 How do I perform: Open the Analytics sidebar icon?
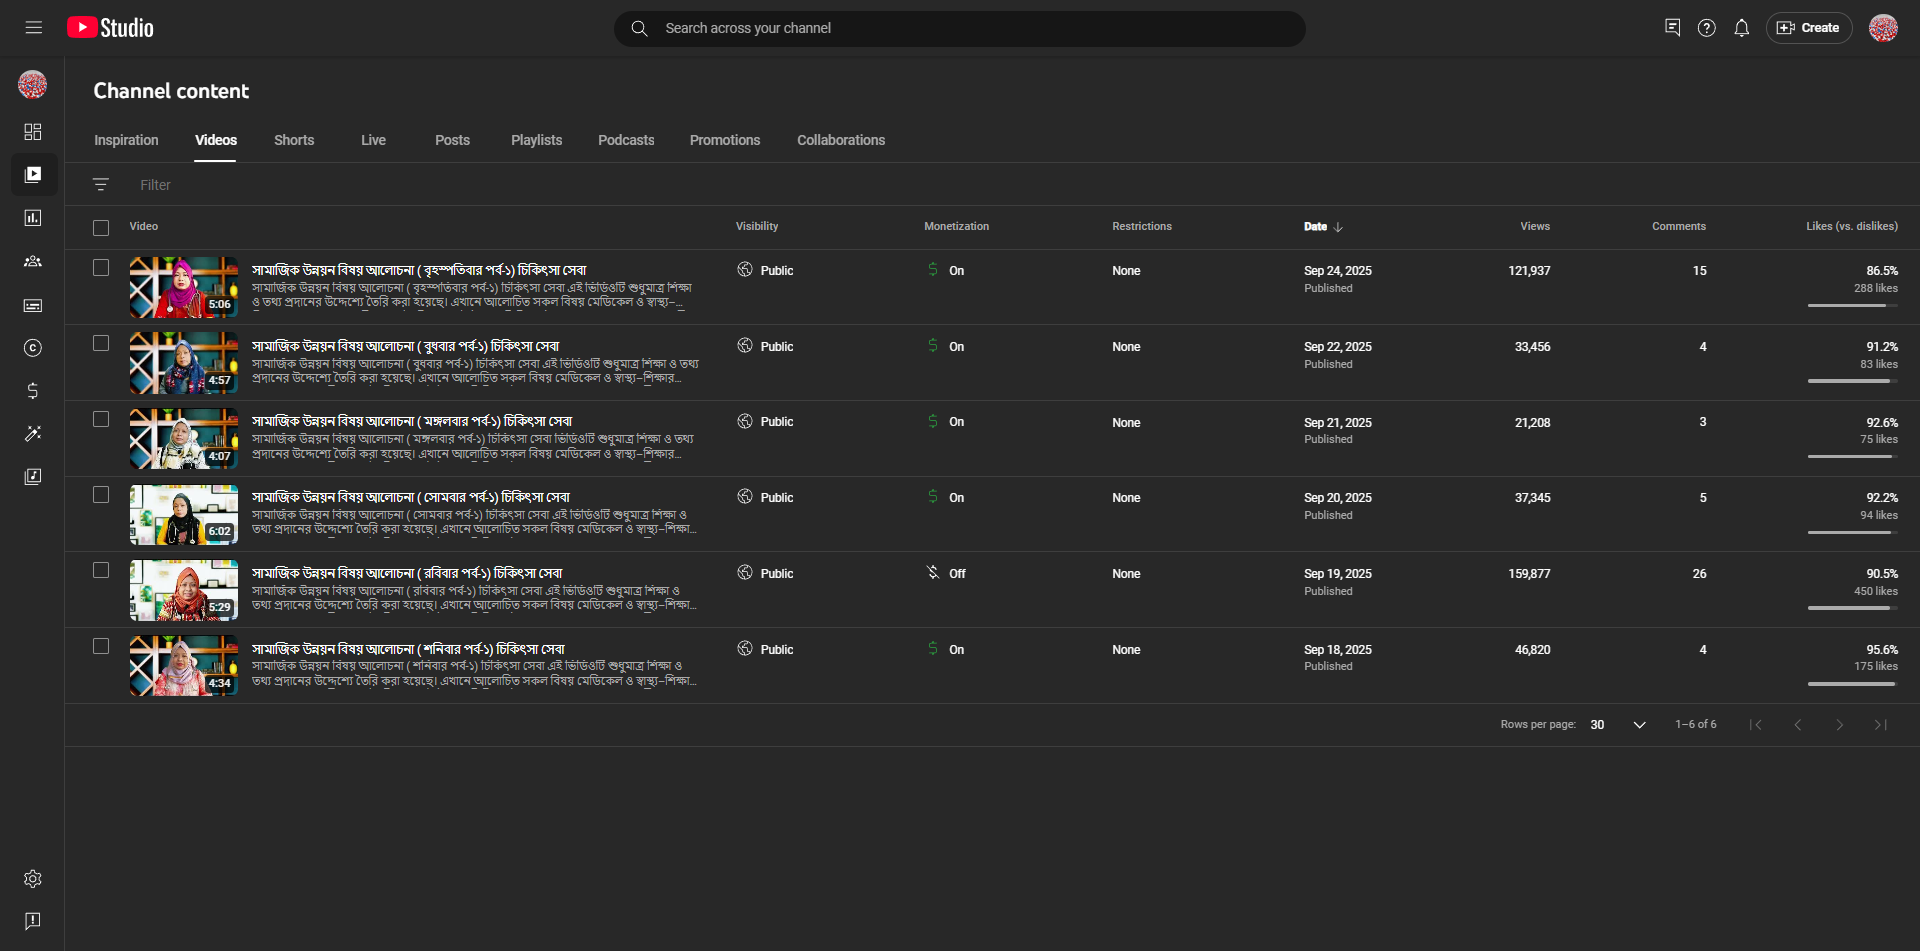click(33, 218)
